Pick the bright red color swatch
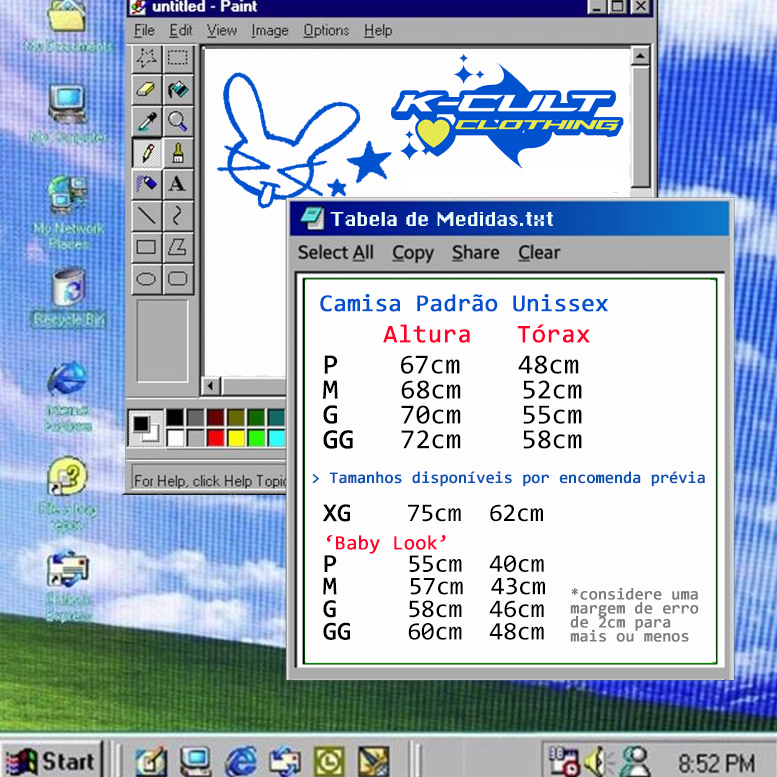 [215, 437]
